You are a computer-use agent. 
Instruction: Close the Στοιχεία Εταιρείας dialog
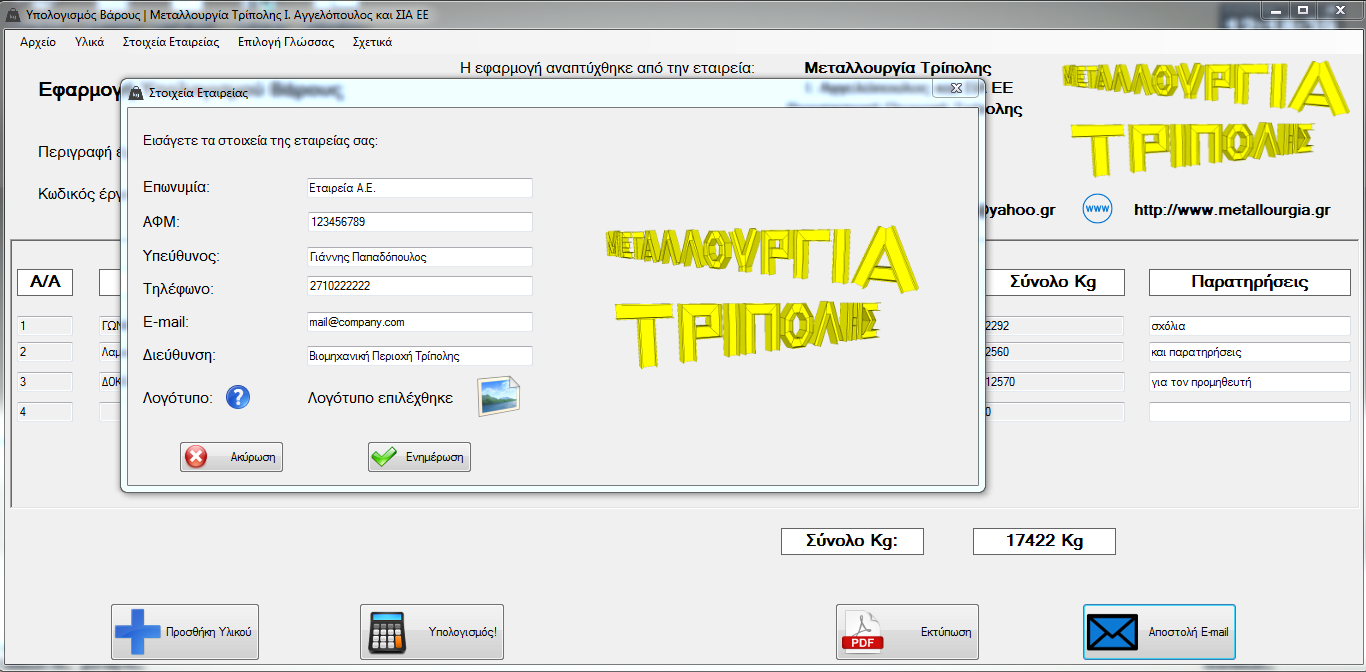tap(955, 89)
